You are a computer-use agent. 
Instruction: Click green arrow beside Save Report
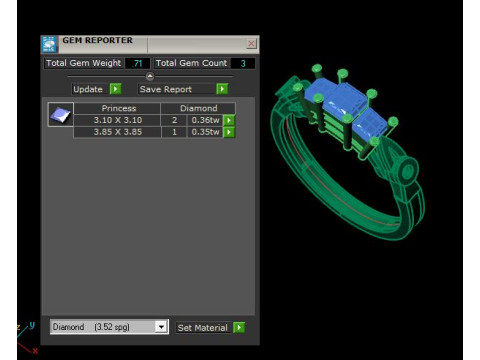point(222,89)
